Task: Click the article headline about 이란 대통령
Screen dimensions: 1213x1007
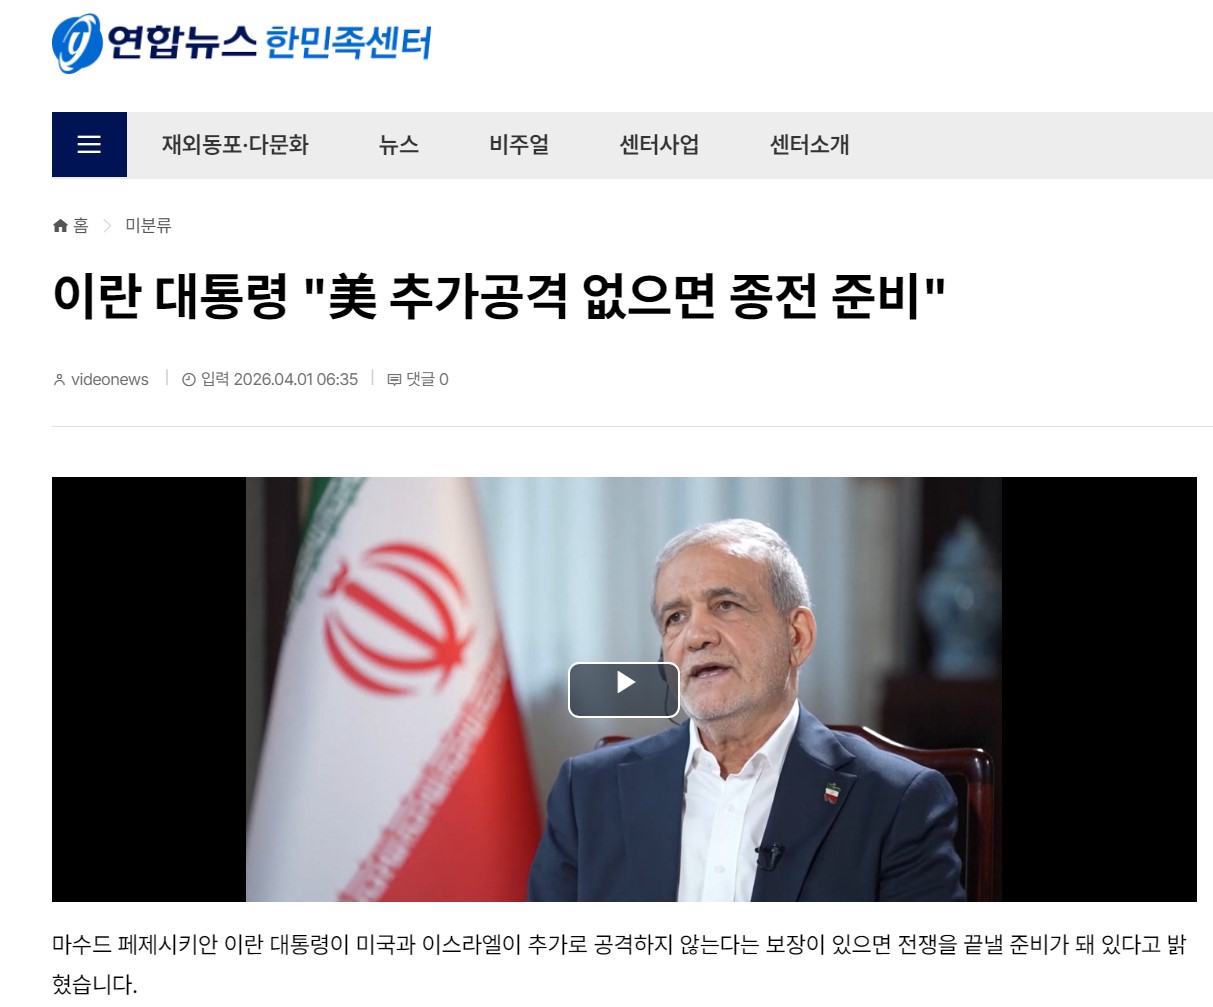Action: (x=499, y=296)
